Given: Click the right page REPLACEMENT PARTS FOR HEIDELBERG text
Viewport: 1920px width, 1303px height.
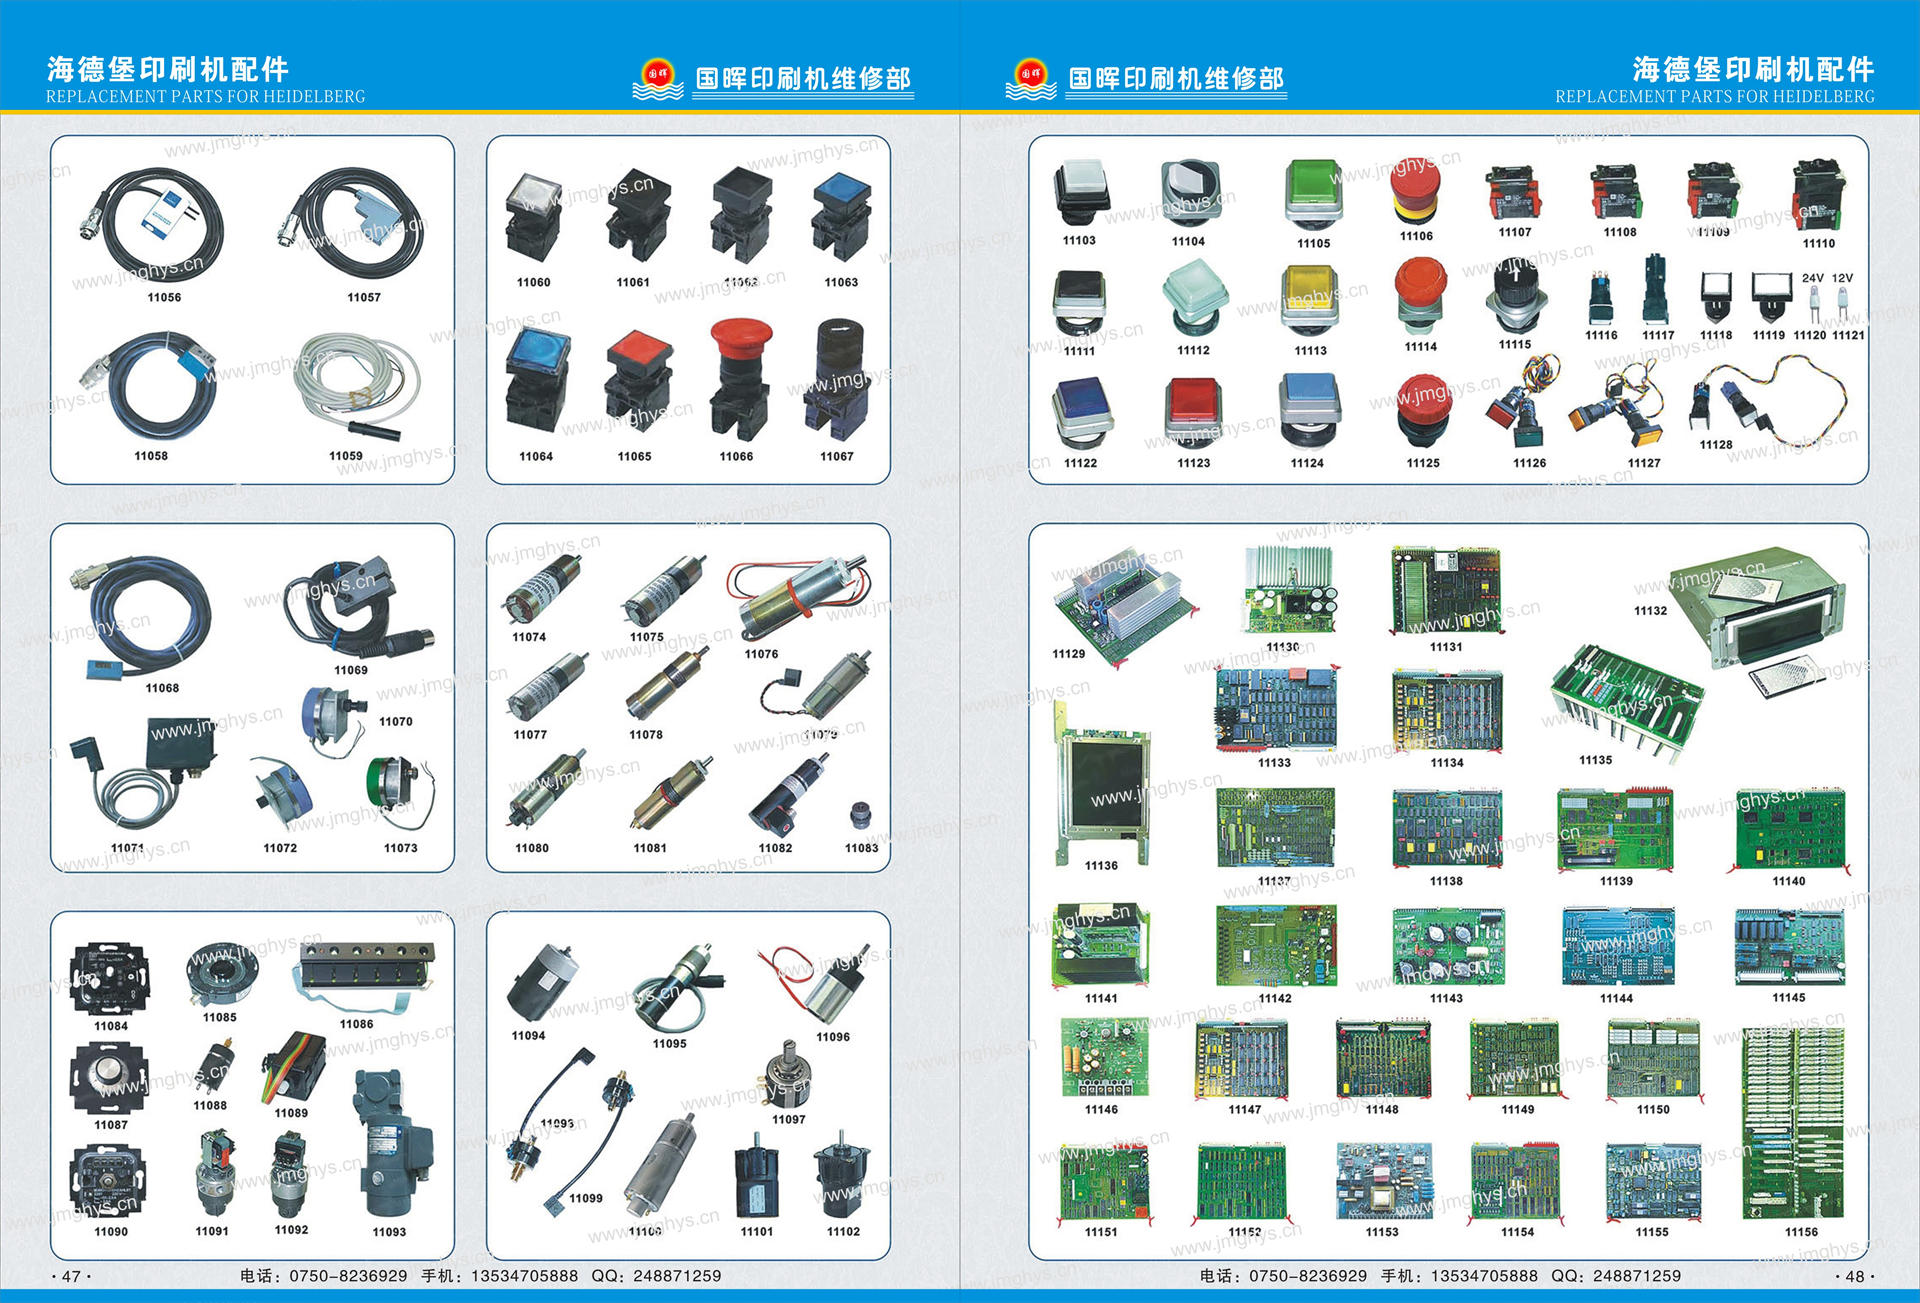Looking at the screenshot, I should click(x=1714, y=97).
